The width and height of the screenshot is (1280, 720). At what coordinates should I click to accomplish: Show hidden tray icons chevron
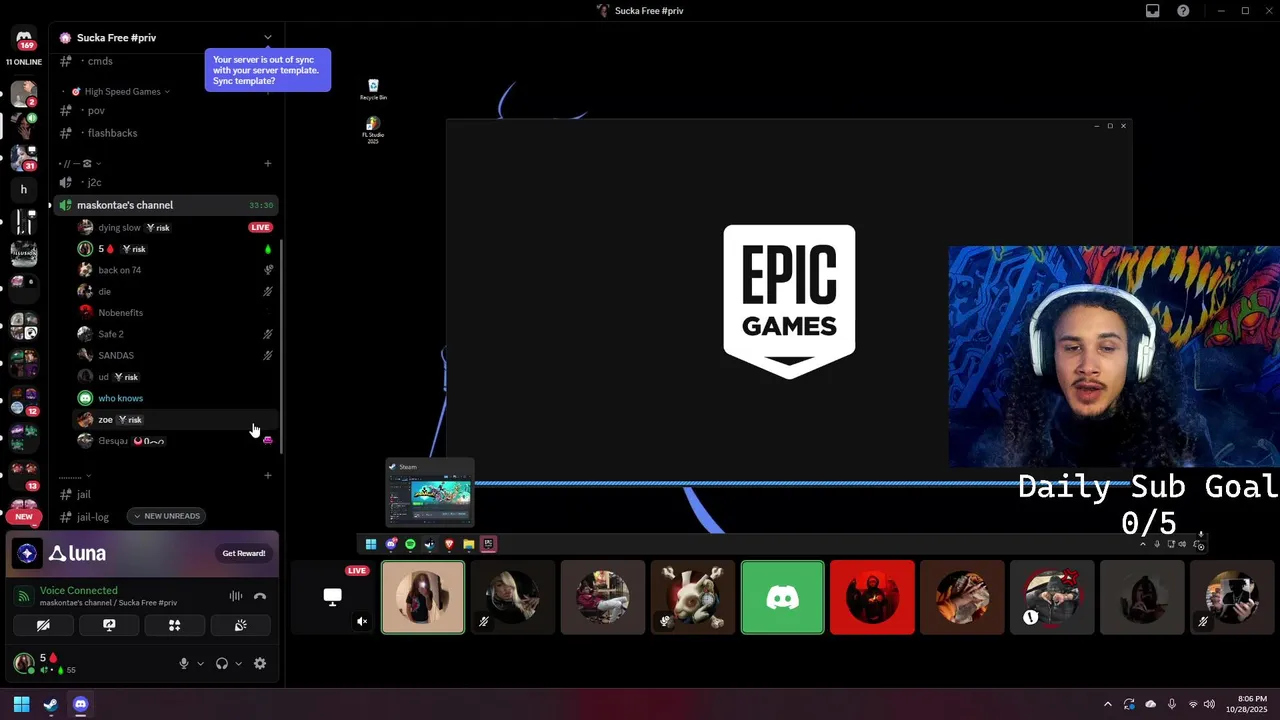pyautogui.click(x=1107, y=704)
